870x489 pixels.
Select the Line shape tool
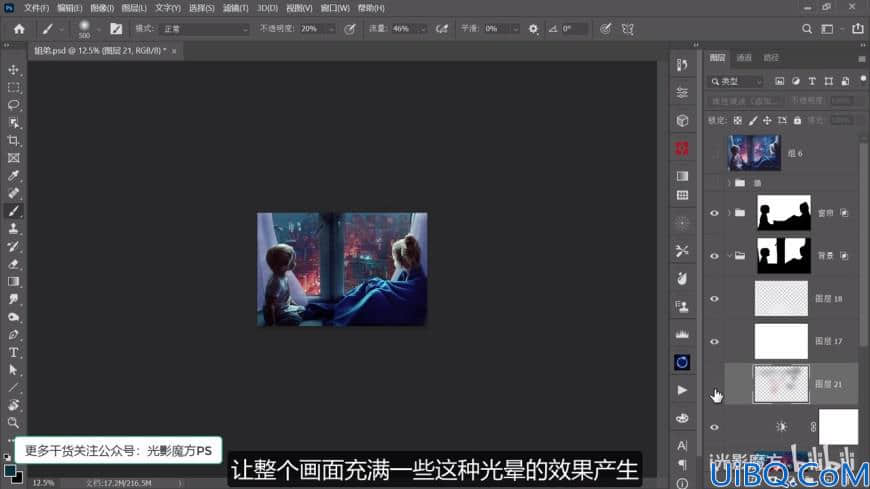tap(13, 387)
